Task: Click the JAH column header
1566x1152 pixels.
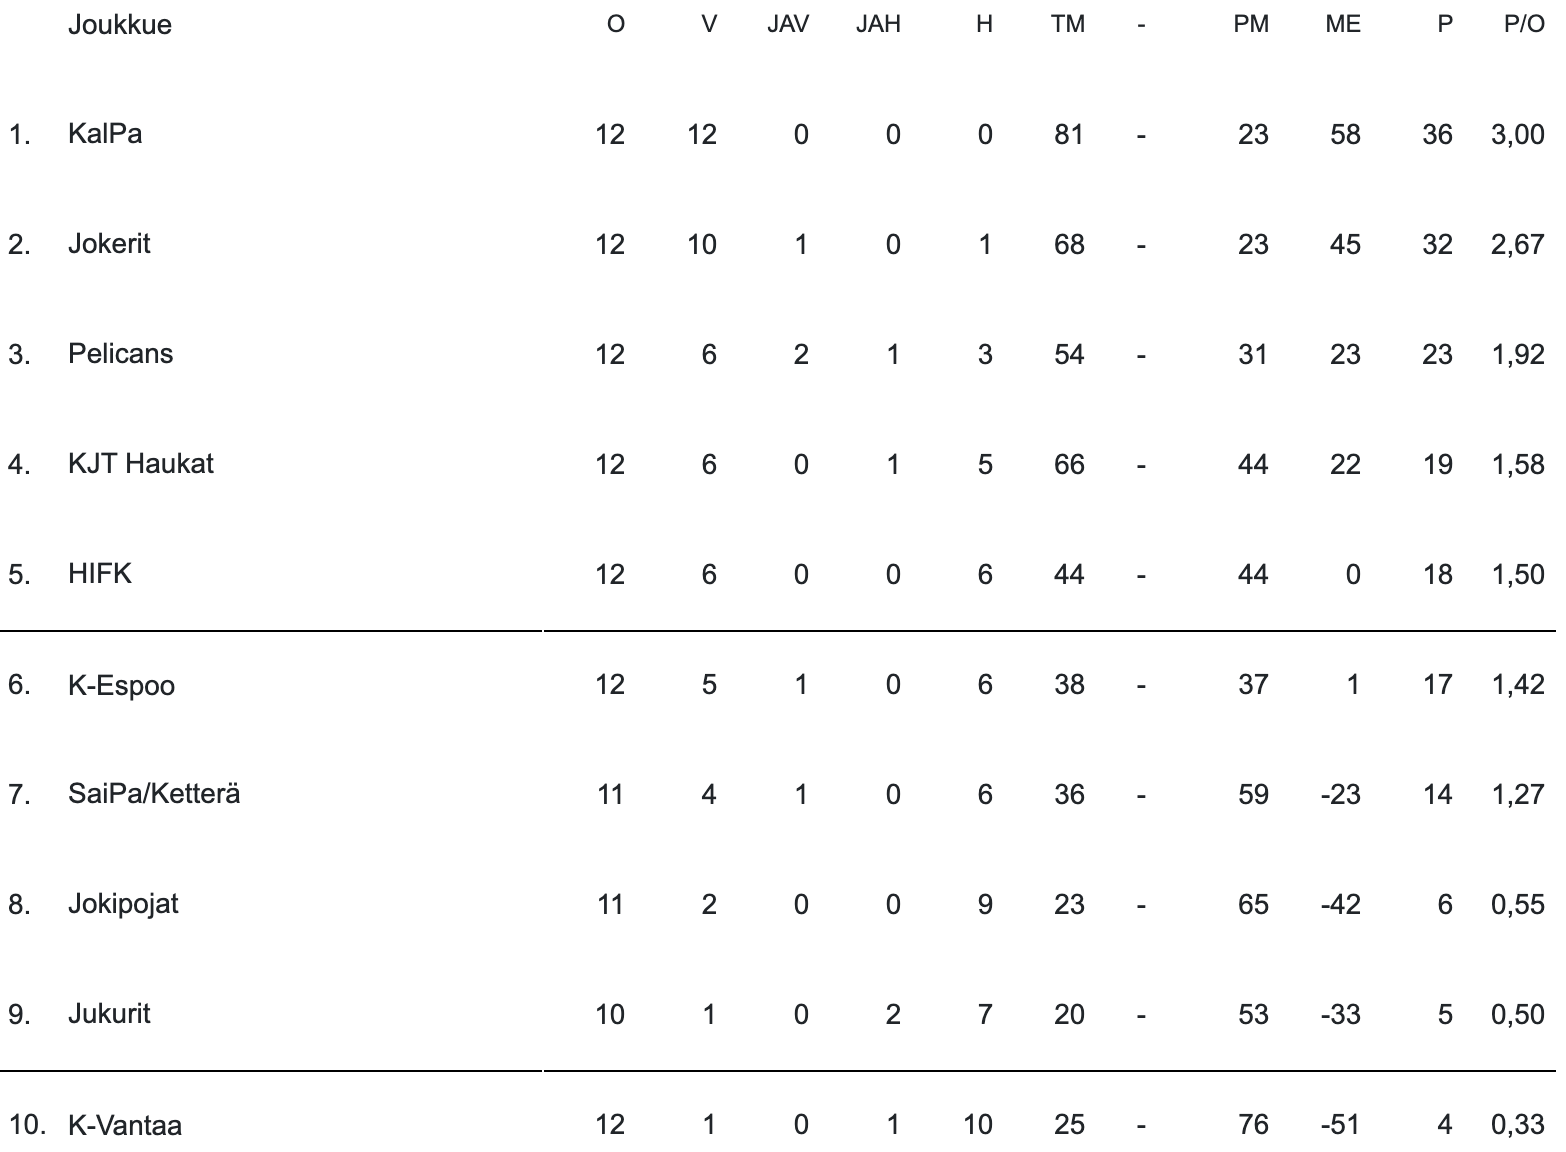Action: [x=878, y=25]
